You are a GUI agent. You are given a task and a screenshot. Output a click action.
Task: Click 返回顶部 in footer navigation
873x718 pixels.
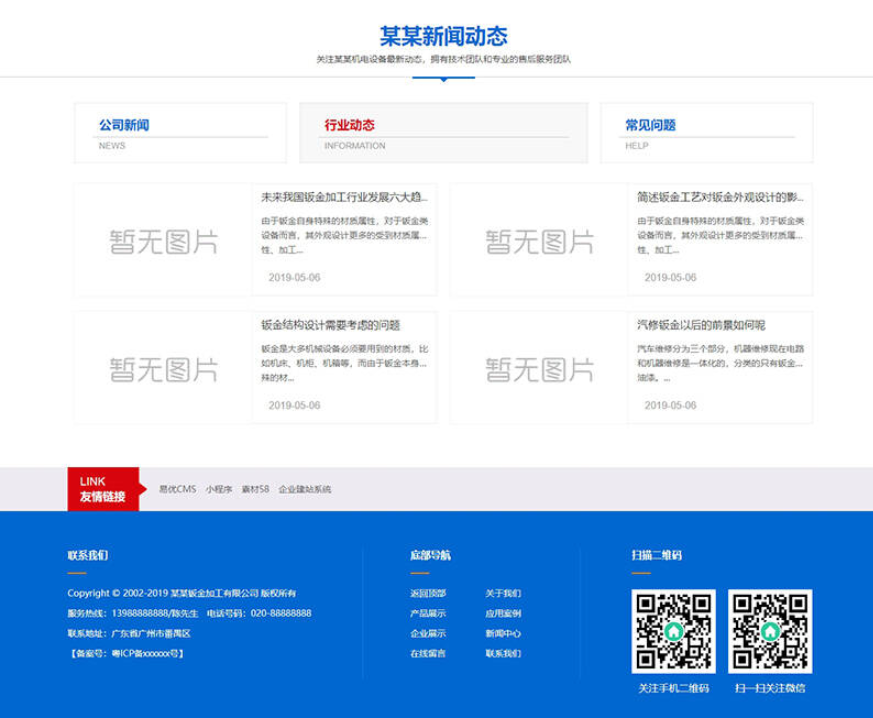428,594
